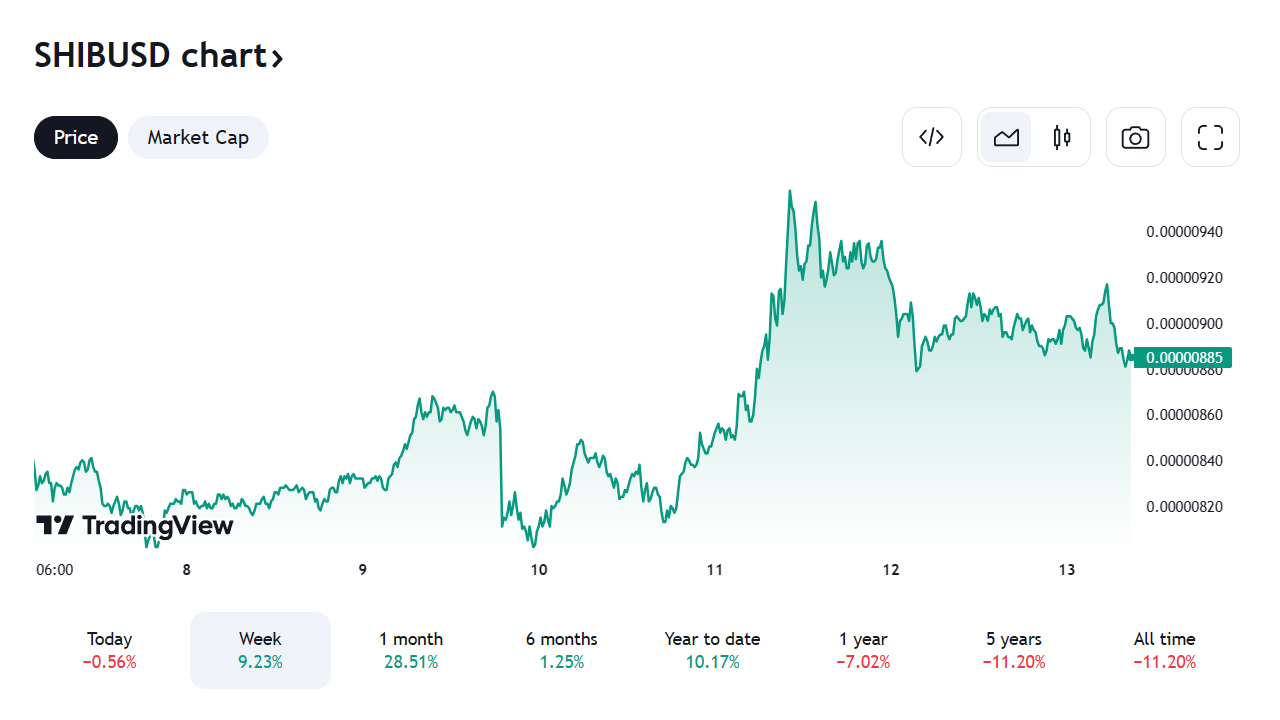Show the 1 month range

tap(411, 650)
